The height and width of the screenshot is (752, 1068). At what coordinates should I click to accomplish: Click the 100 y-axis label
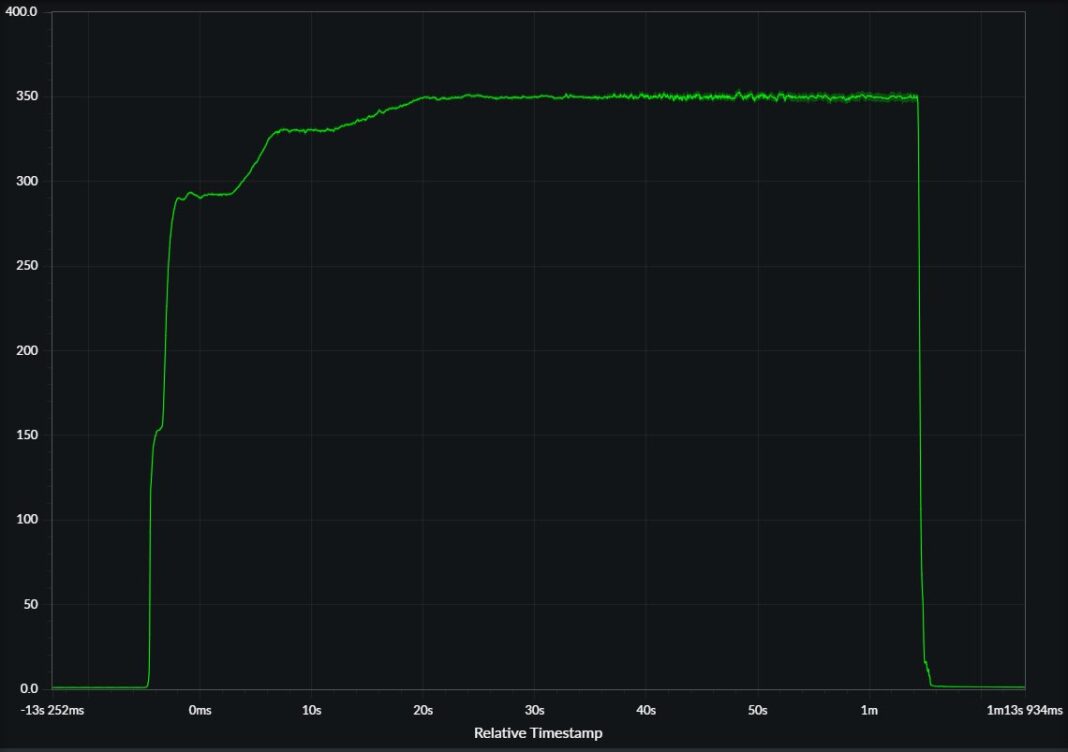27,520
